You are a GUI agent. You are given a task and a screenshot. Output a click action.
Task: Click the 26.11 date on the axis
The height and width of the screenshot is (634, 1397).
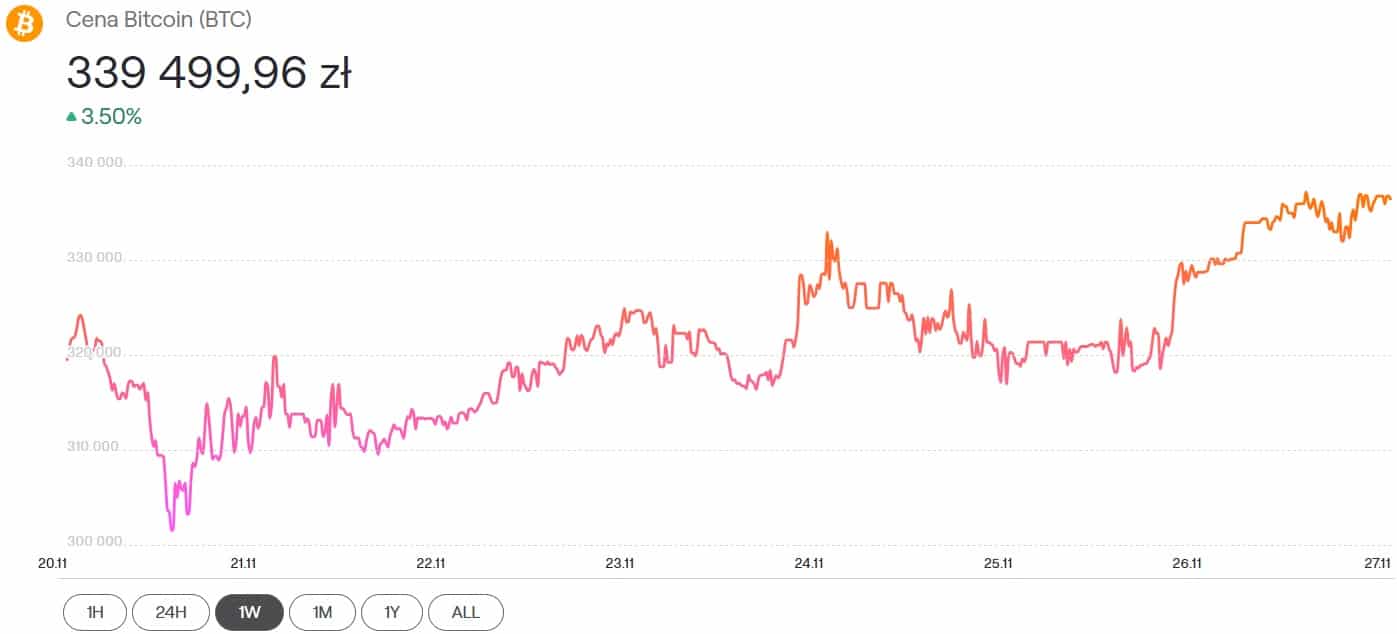click(x=1186, y=563)
